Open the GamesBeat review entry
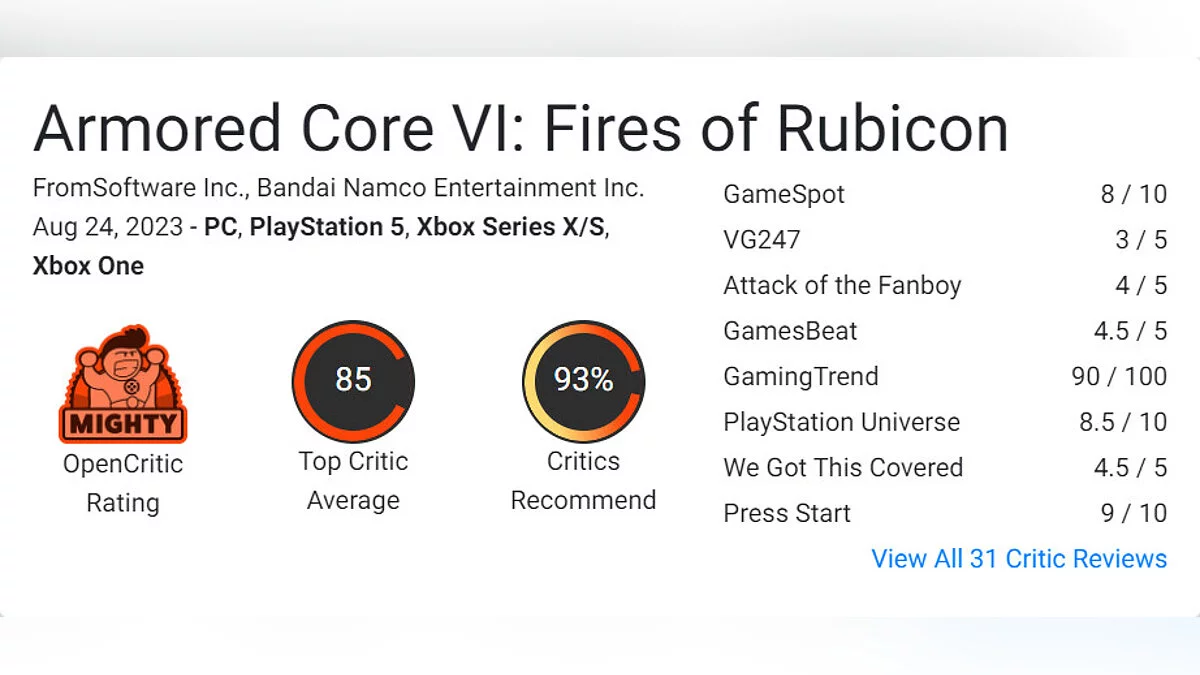This screenshot has height=675, width=1200. pyautogui.click(x=790, y=331)
